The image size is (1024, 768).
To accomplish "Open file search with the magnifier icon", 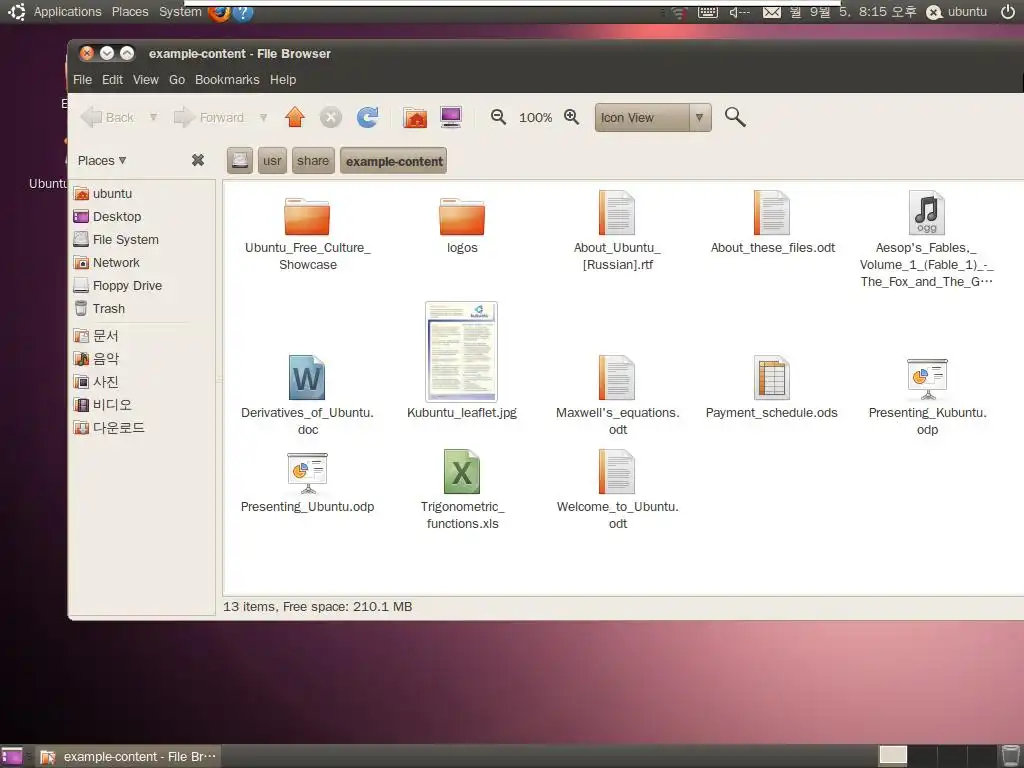I will (x=735, y=118).
